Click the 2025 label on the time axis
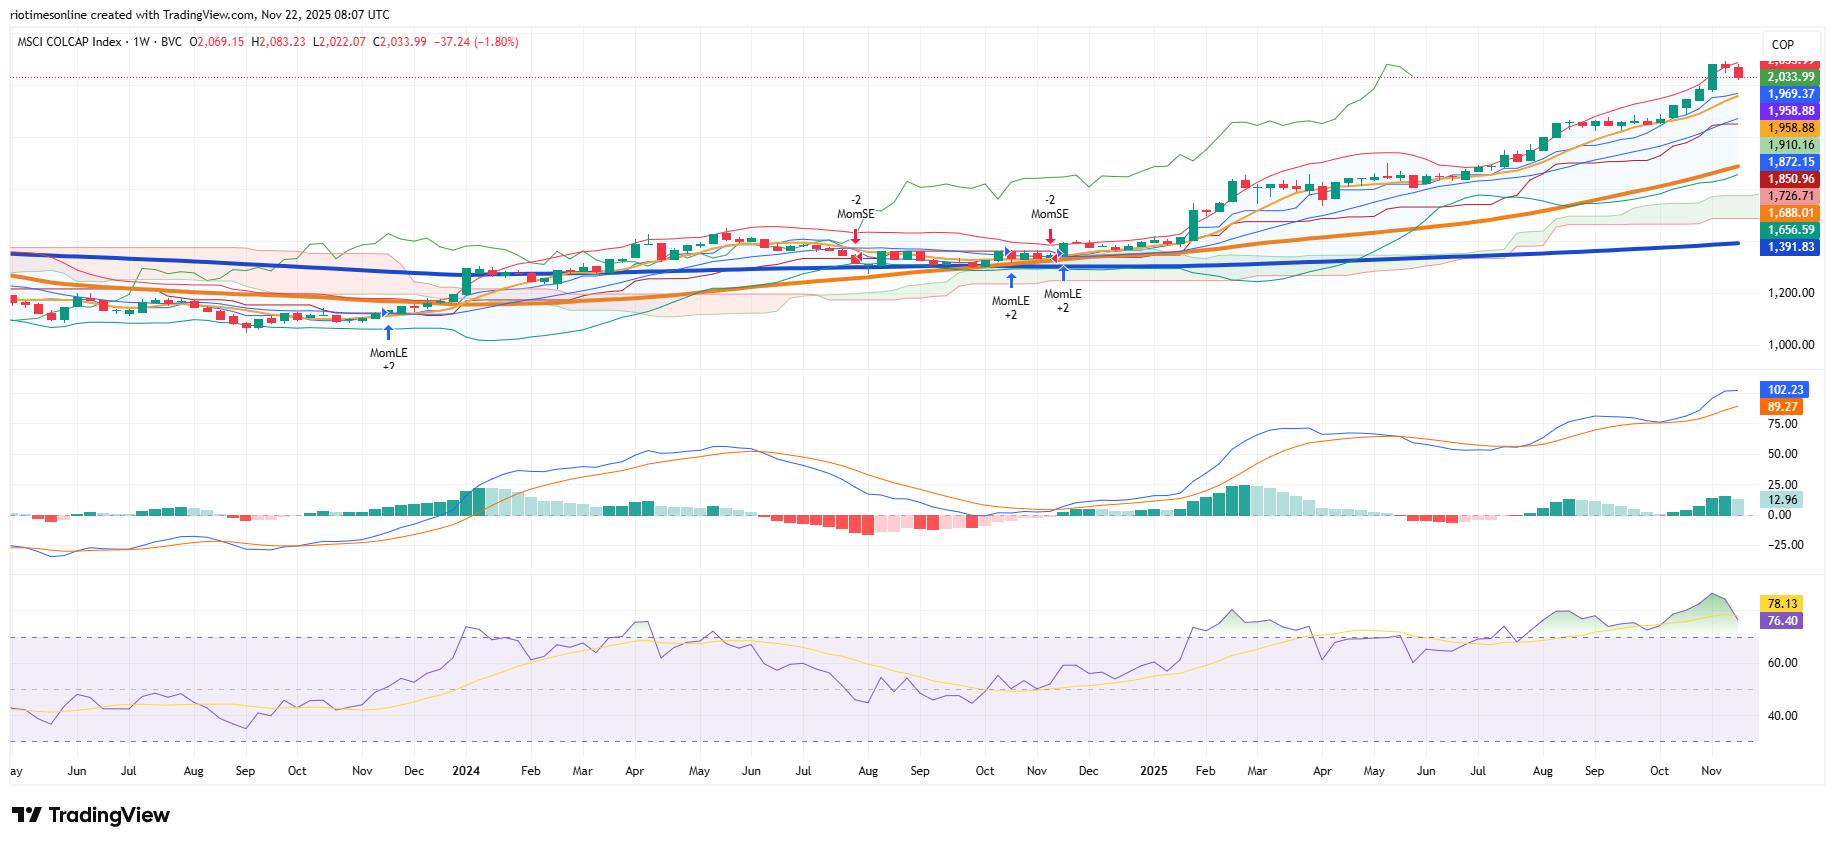1835x845 pixels. click(x=1154, y=771)
